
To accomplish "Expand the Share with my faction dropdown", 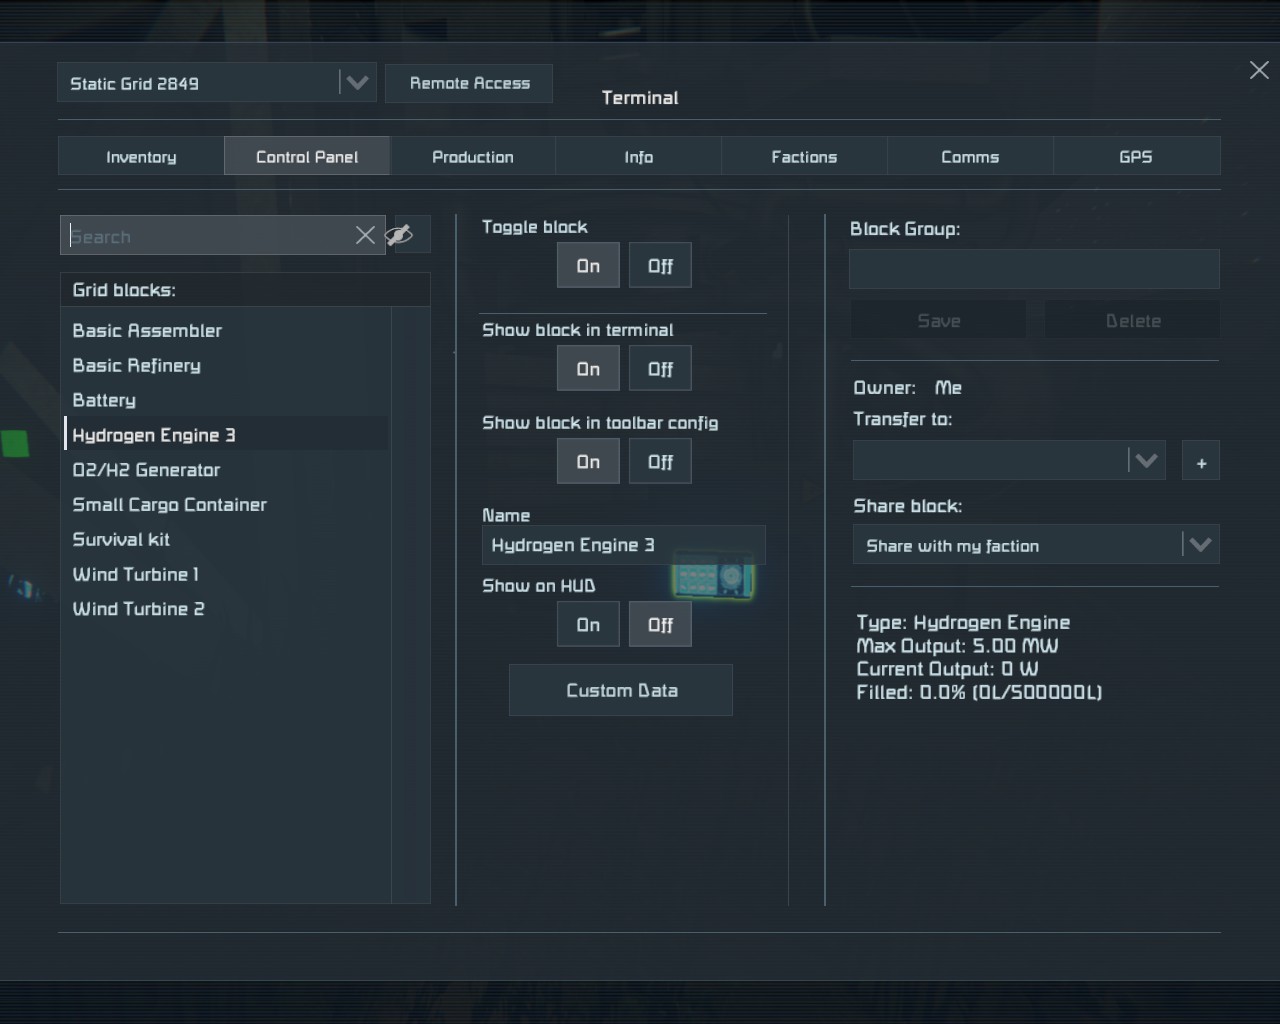I will pos(1200,545).
